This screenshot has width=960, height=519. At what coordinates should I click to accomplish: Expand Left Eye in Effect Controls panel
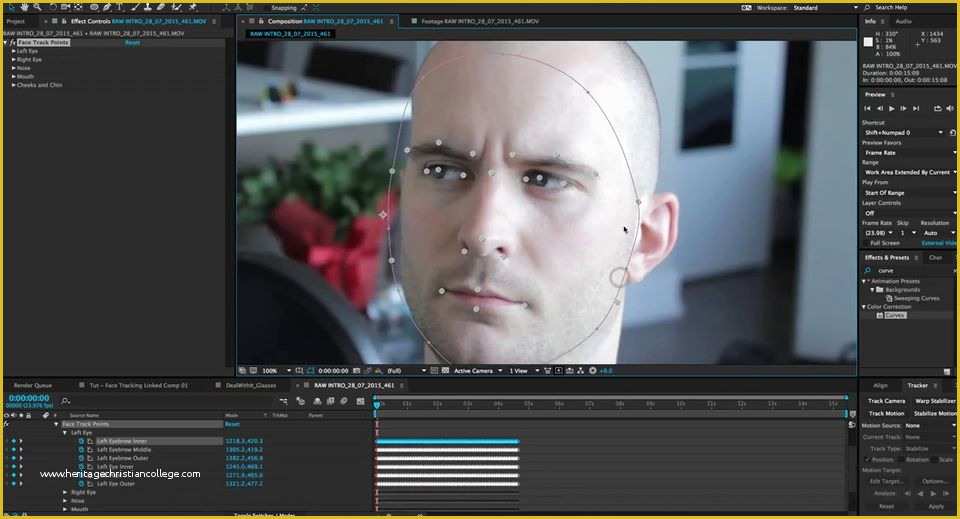13,51
